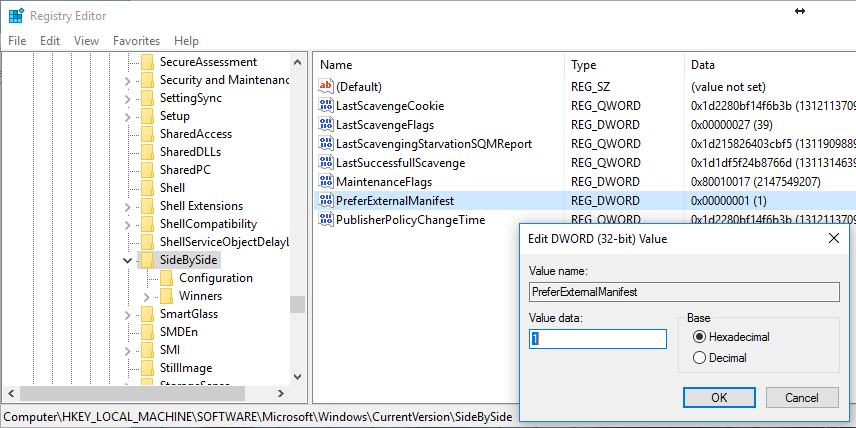Click the Configuration subfolder icon
856x428 pixels.
pyautogui.click(x=167, y=278)
